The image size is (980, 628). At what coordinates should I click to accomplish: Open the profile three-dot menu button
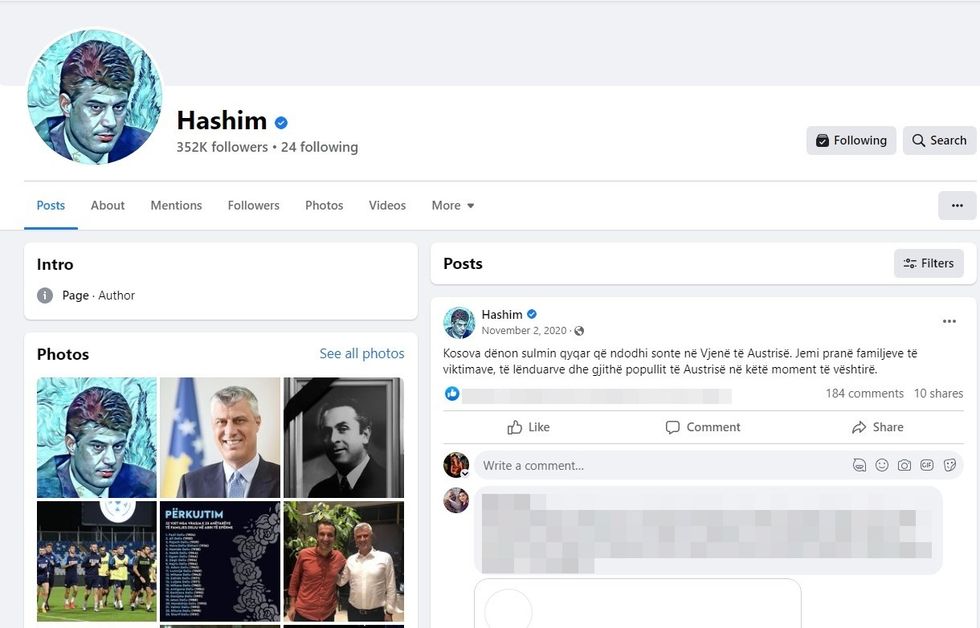957,205
